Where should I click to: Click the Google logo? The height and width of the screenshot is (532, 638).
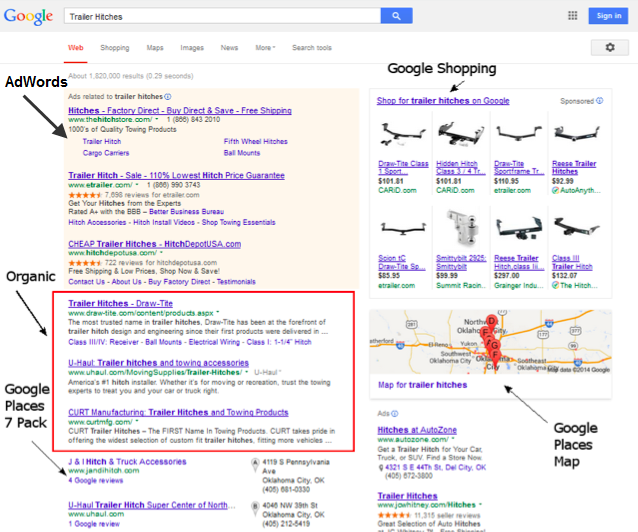pyautogui.click(x=28, y=17)
